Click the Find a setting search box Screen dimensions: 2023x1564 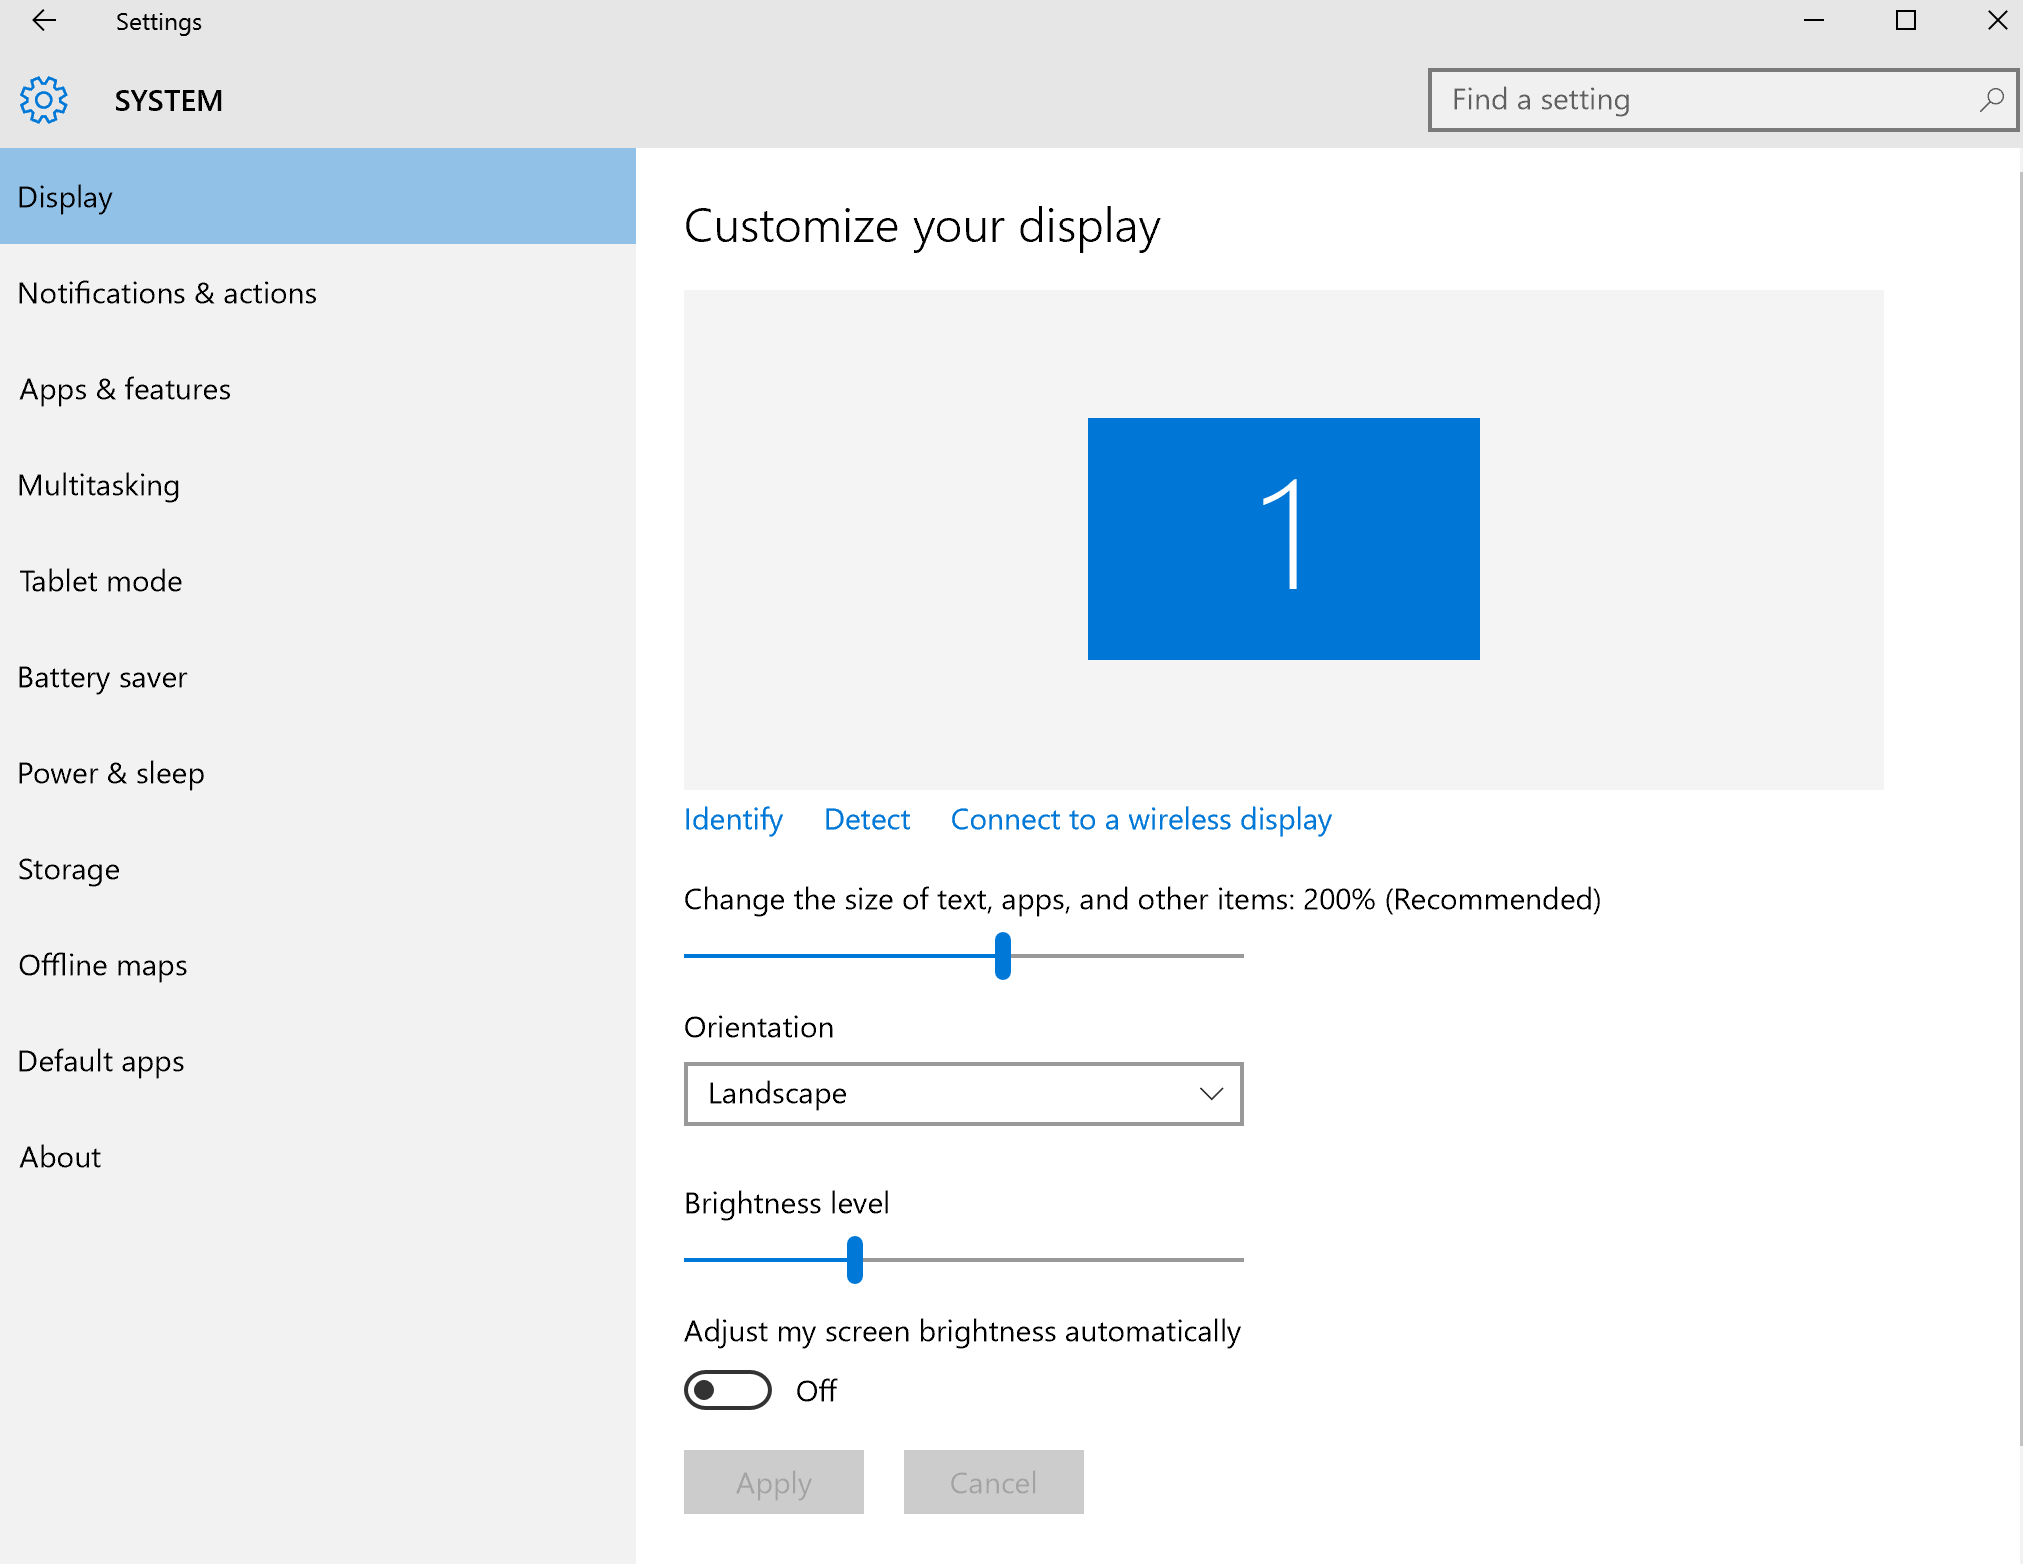[x=1723, y=100]
